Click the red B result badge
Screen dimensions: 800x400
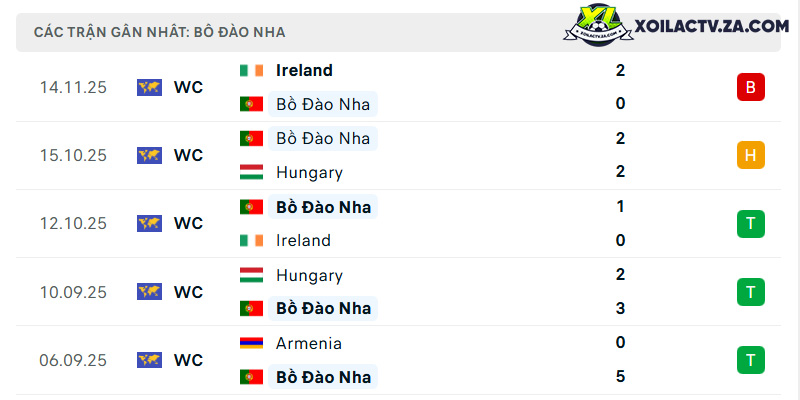751,87
